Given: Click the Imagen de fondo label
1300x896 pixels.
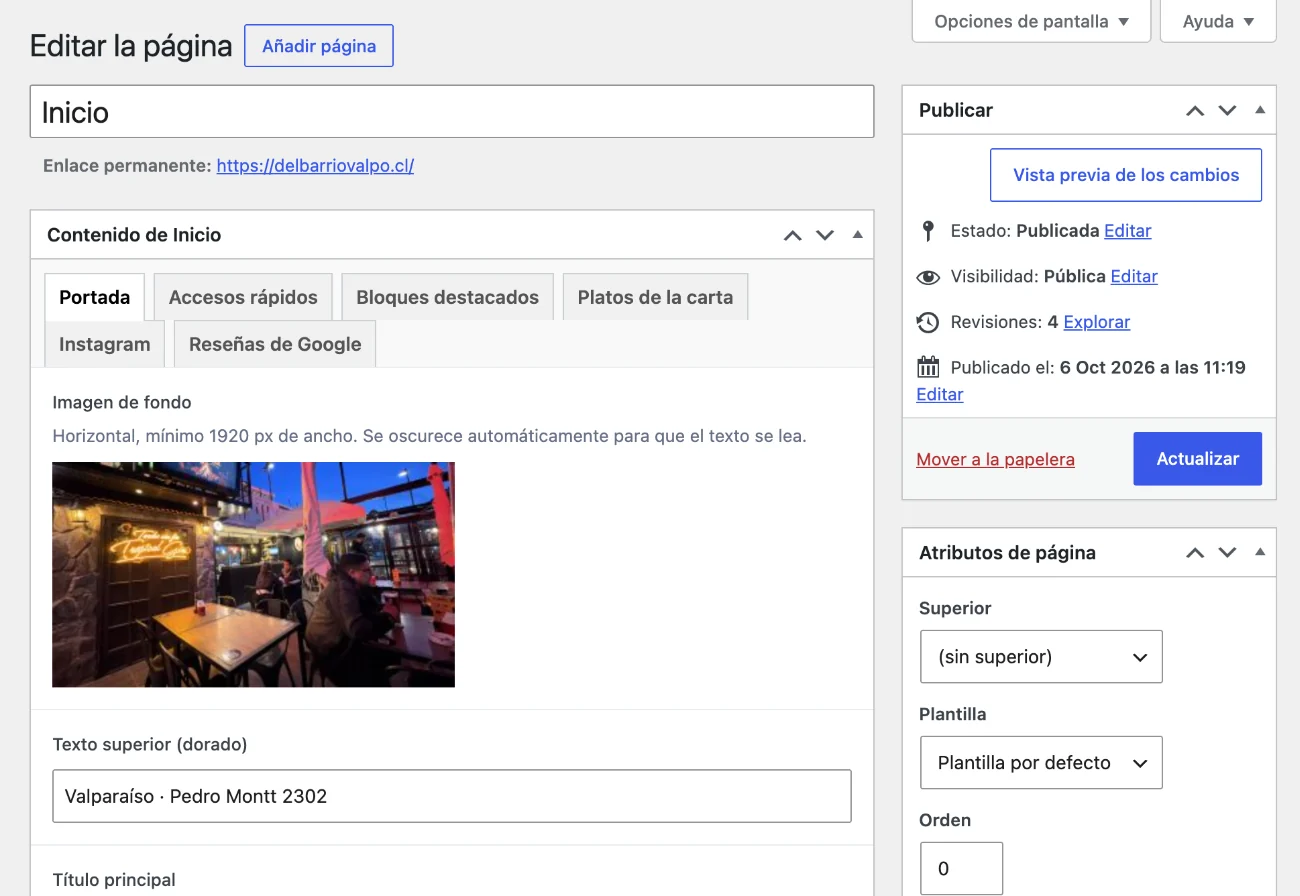Looking at the screenshot, I should 122,402.
